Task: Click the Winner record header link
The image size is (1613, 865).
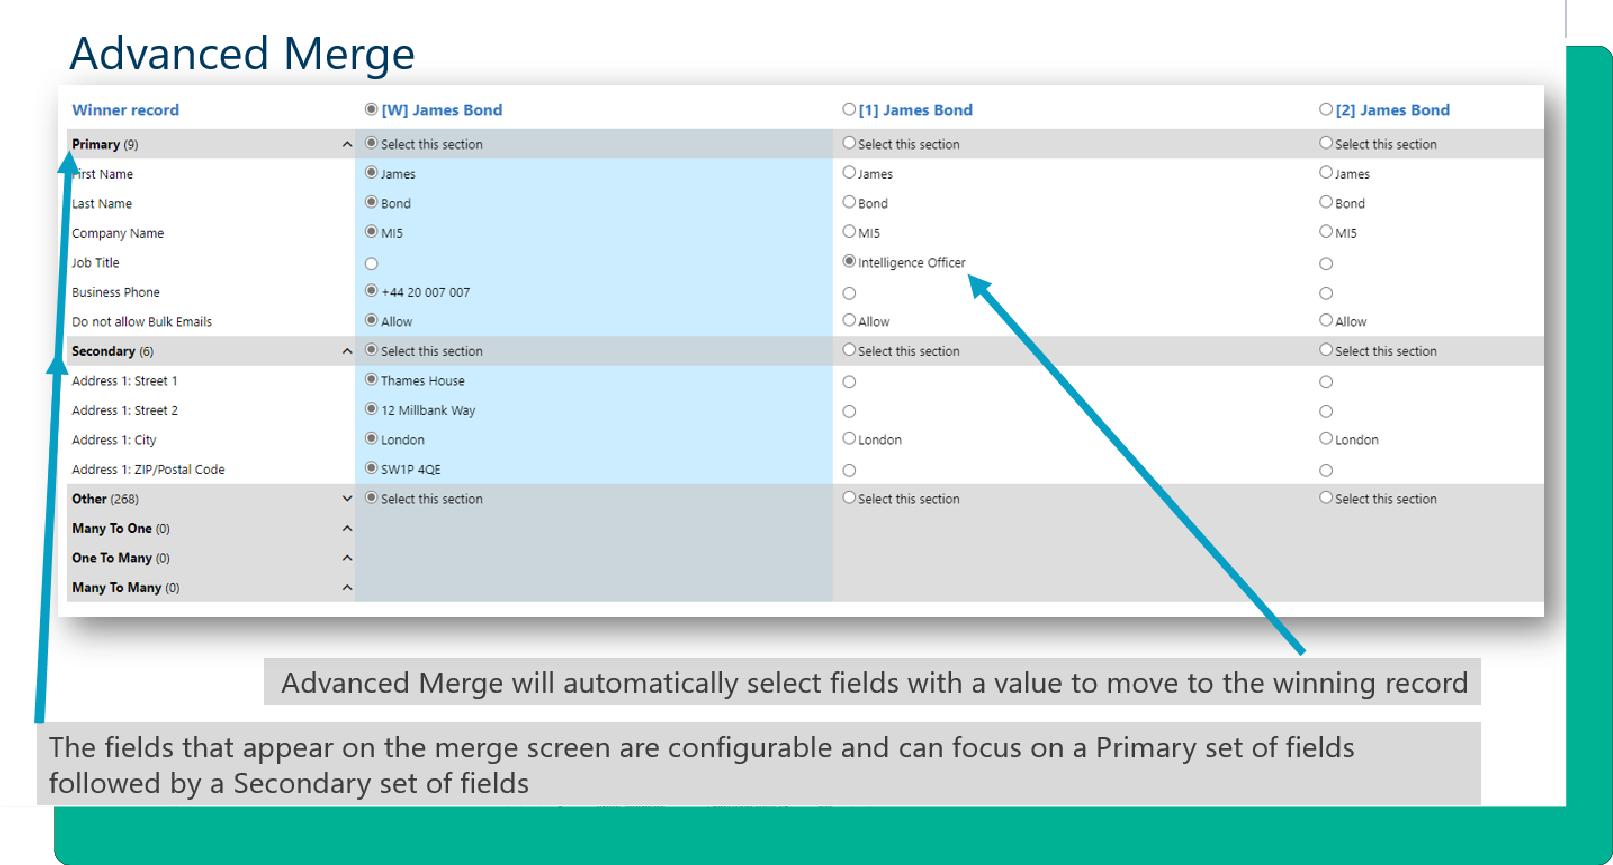Action: tap(125, 110)
